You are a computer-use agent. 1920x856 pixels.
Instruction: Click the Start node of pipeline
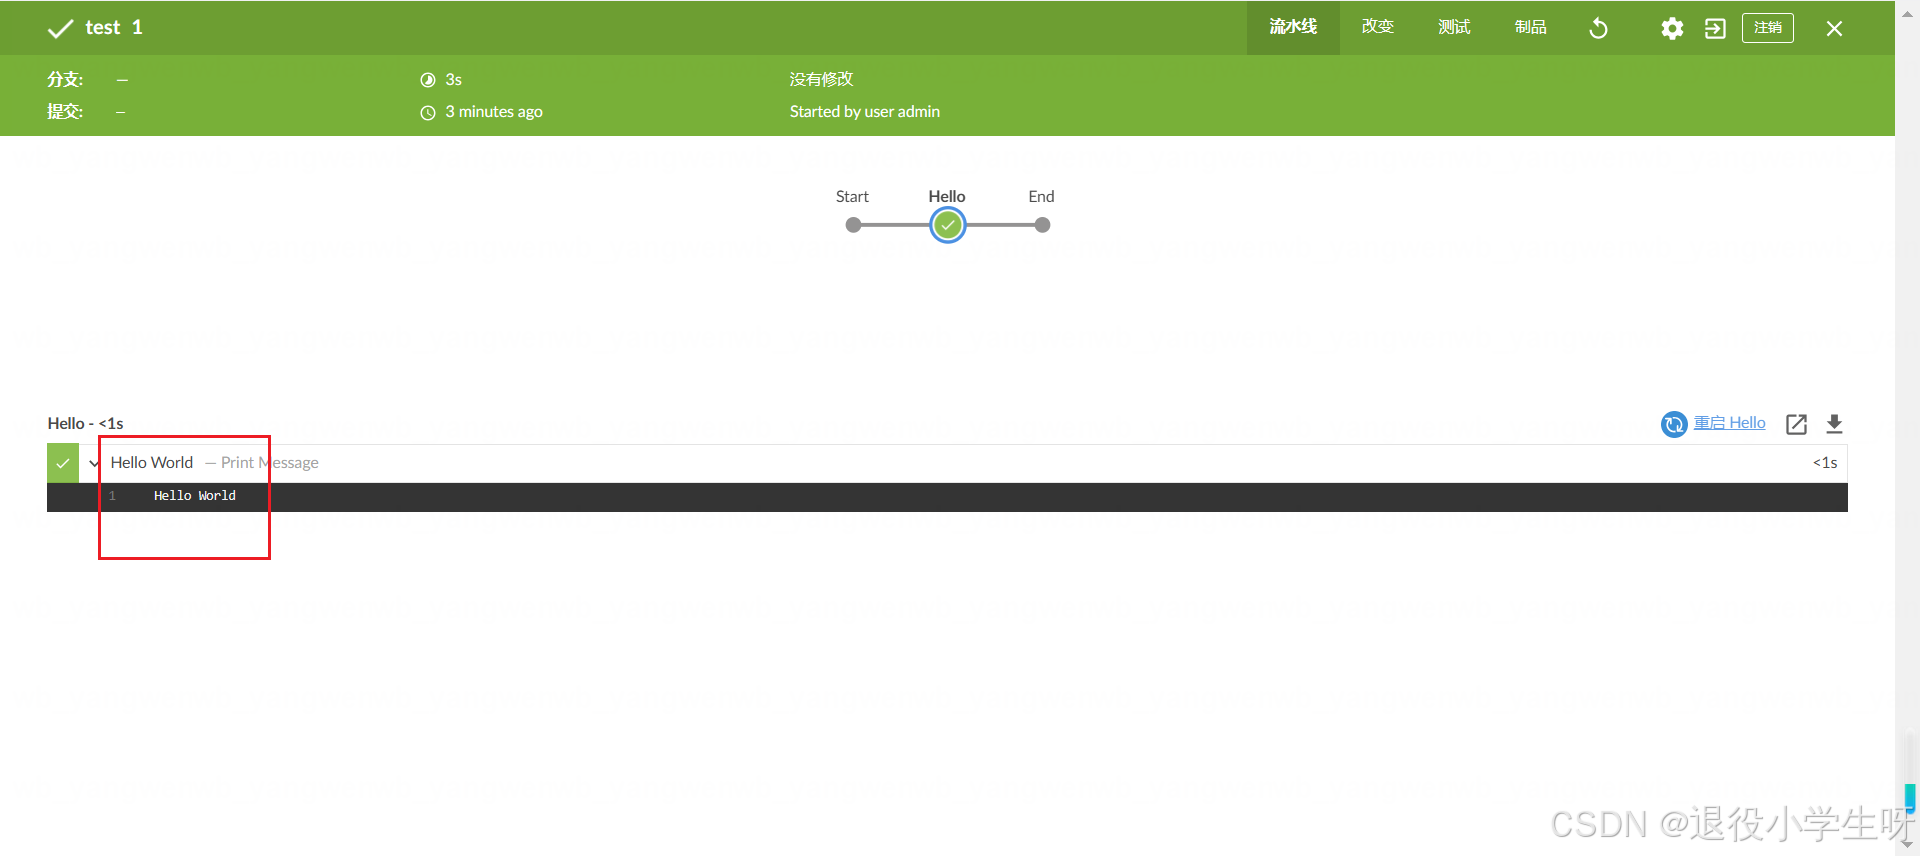[x=853, y=225]
